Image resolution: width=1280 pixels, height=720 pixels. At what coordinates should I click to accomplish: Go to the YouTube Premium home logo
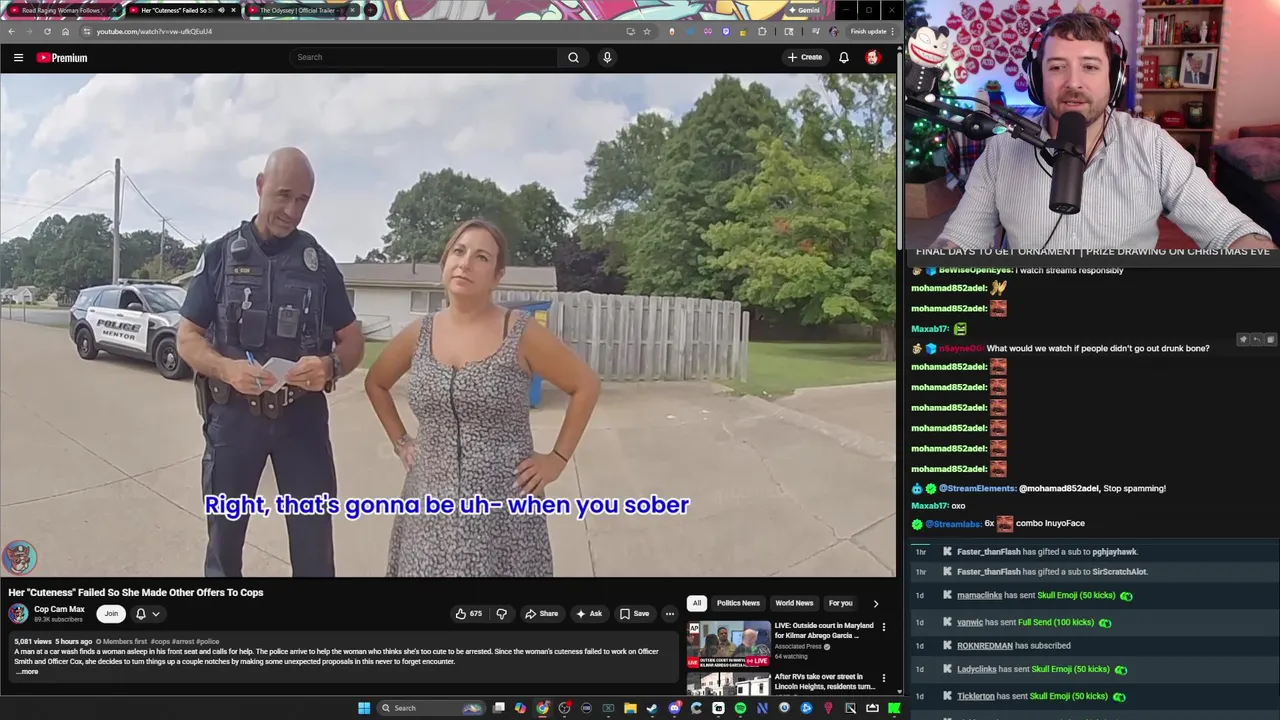pyautogui.click(x=62, y=57)
